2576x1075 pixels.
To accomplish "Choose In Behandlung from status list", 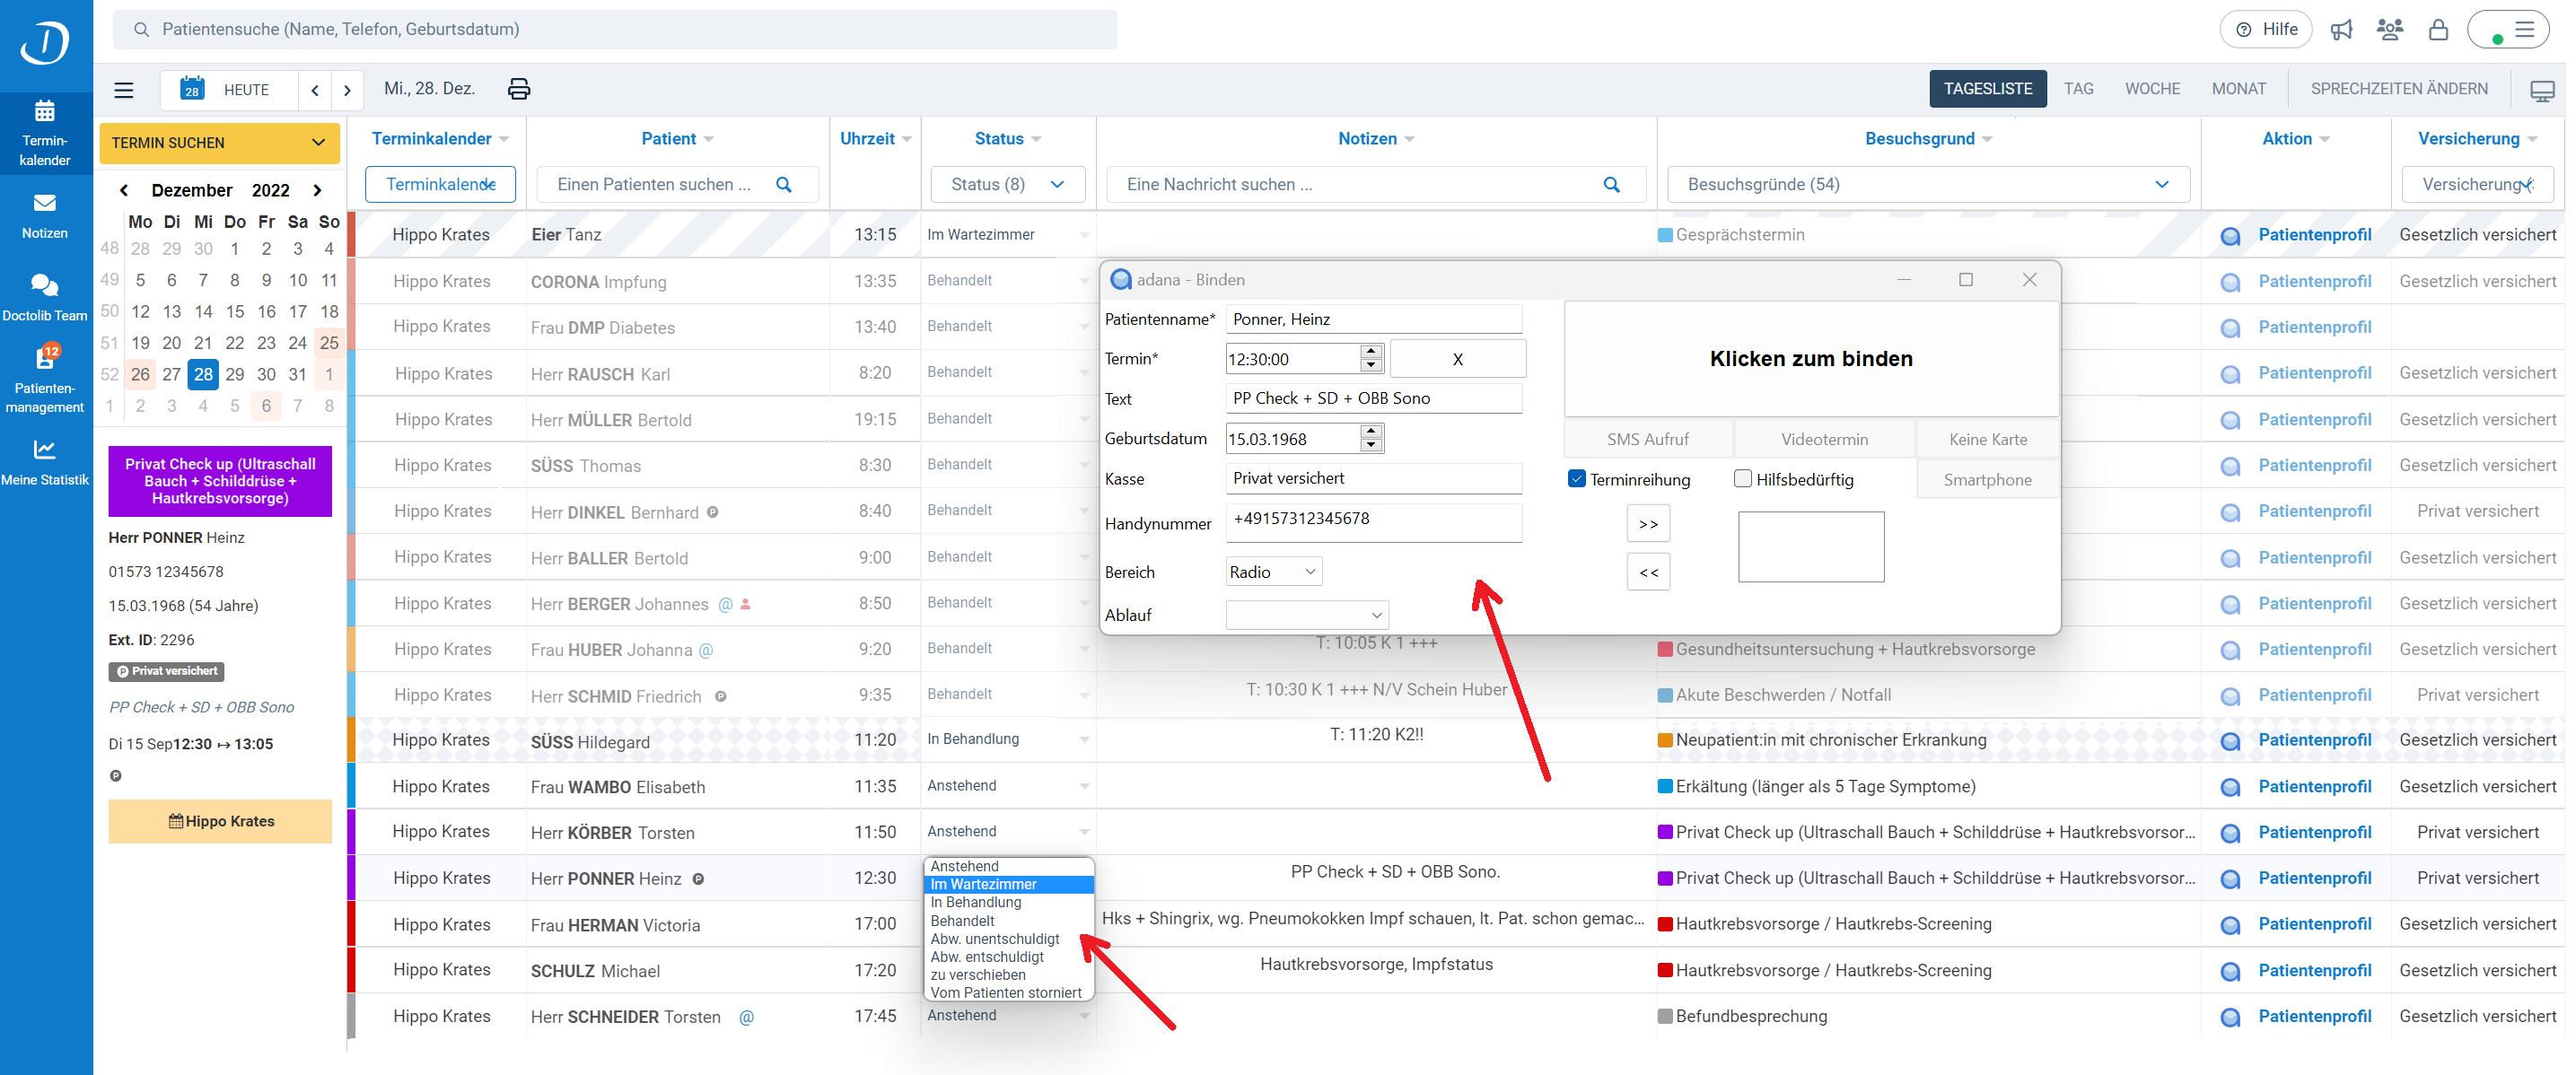I will click(x=976, y=902).
